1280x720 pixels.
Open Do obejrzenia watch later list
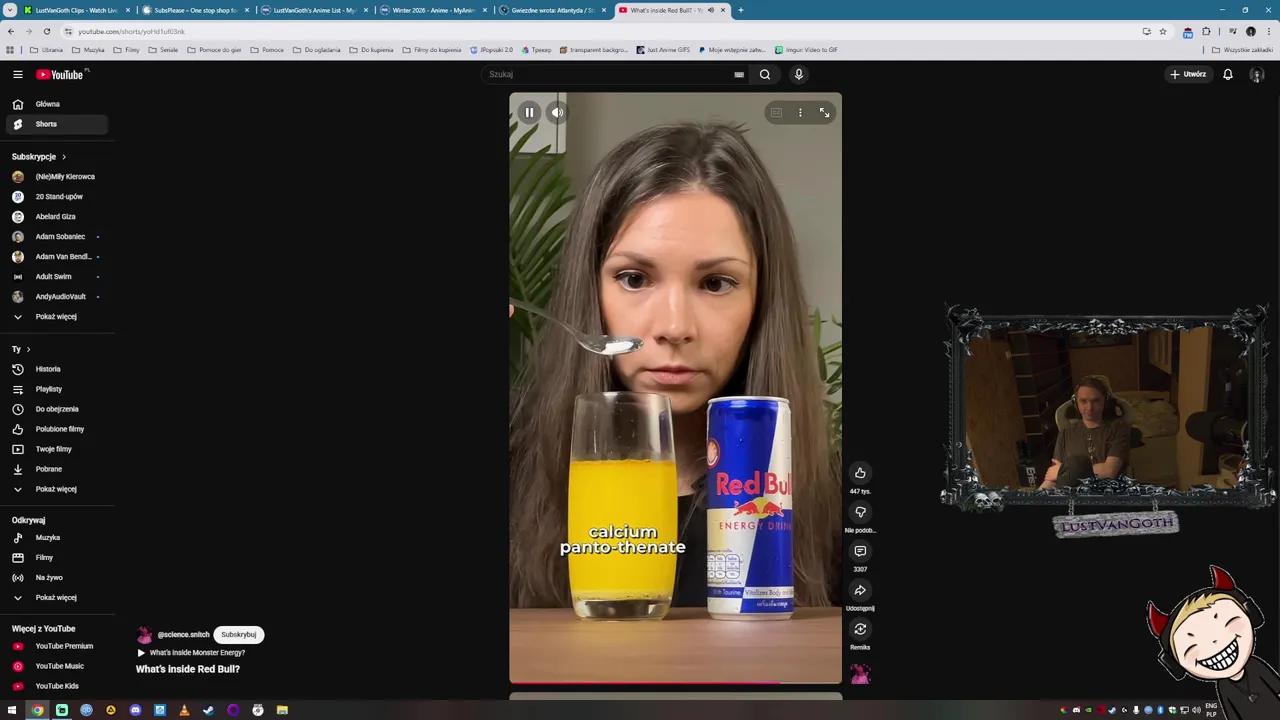click(x=56, y=409)
